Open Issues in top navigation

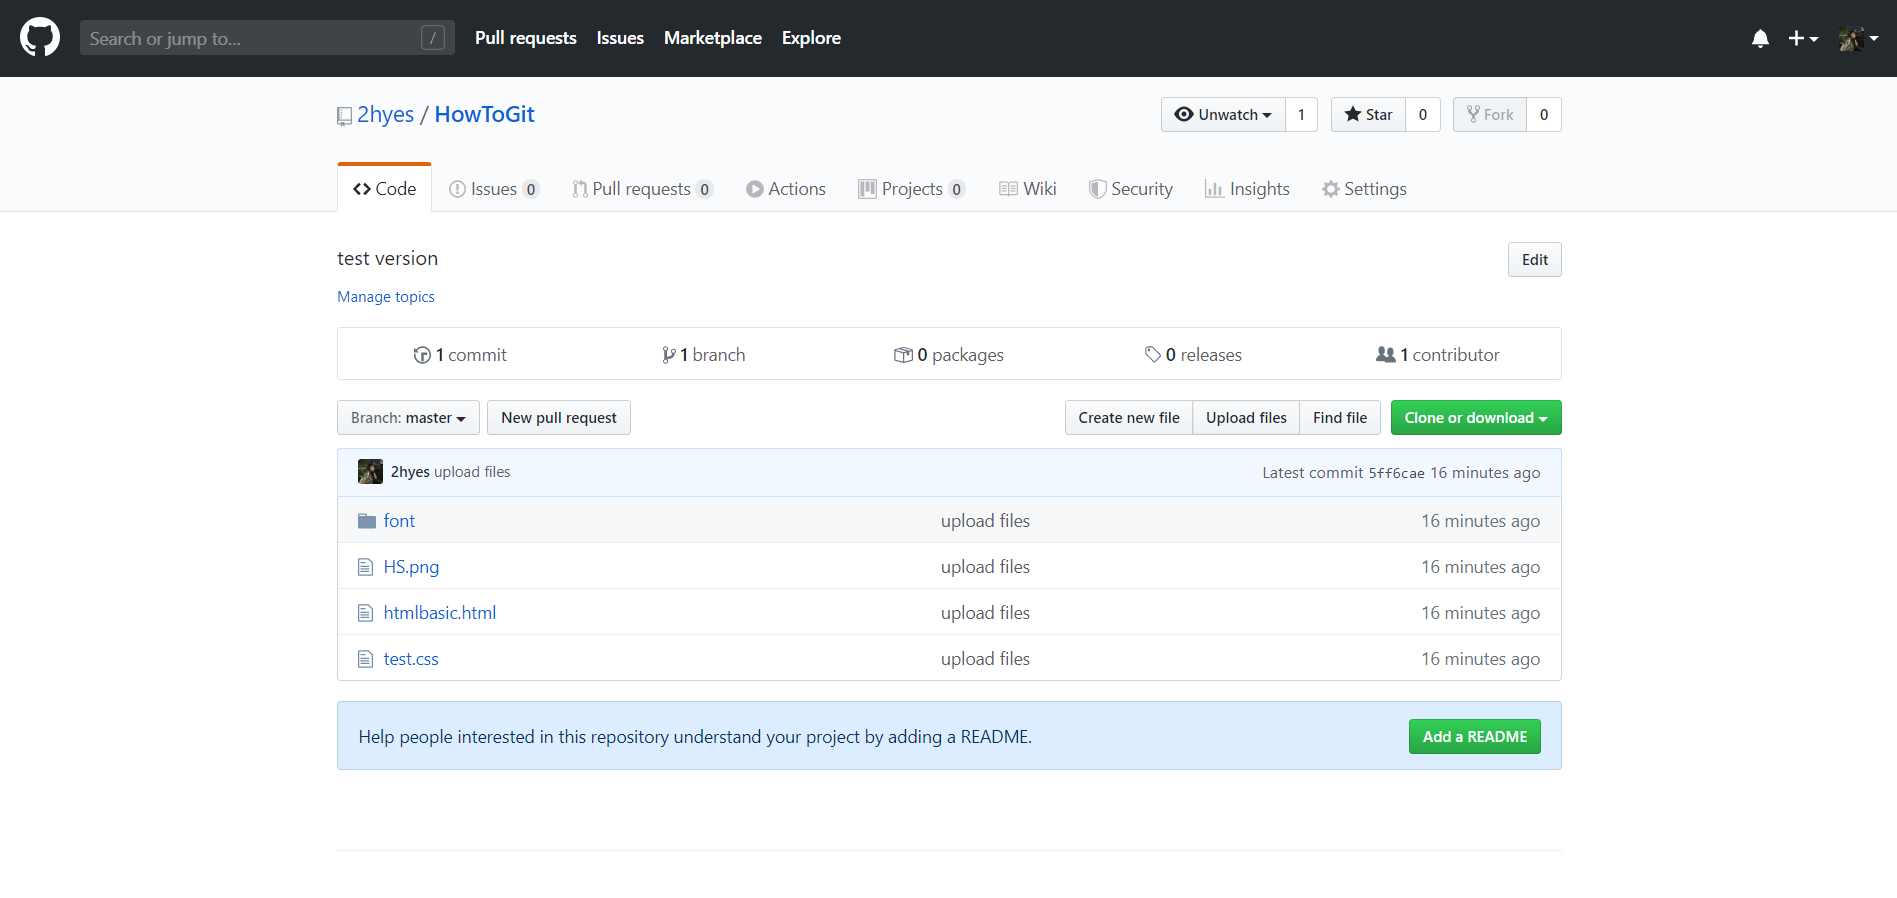pos(620,38)
